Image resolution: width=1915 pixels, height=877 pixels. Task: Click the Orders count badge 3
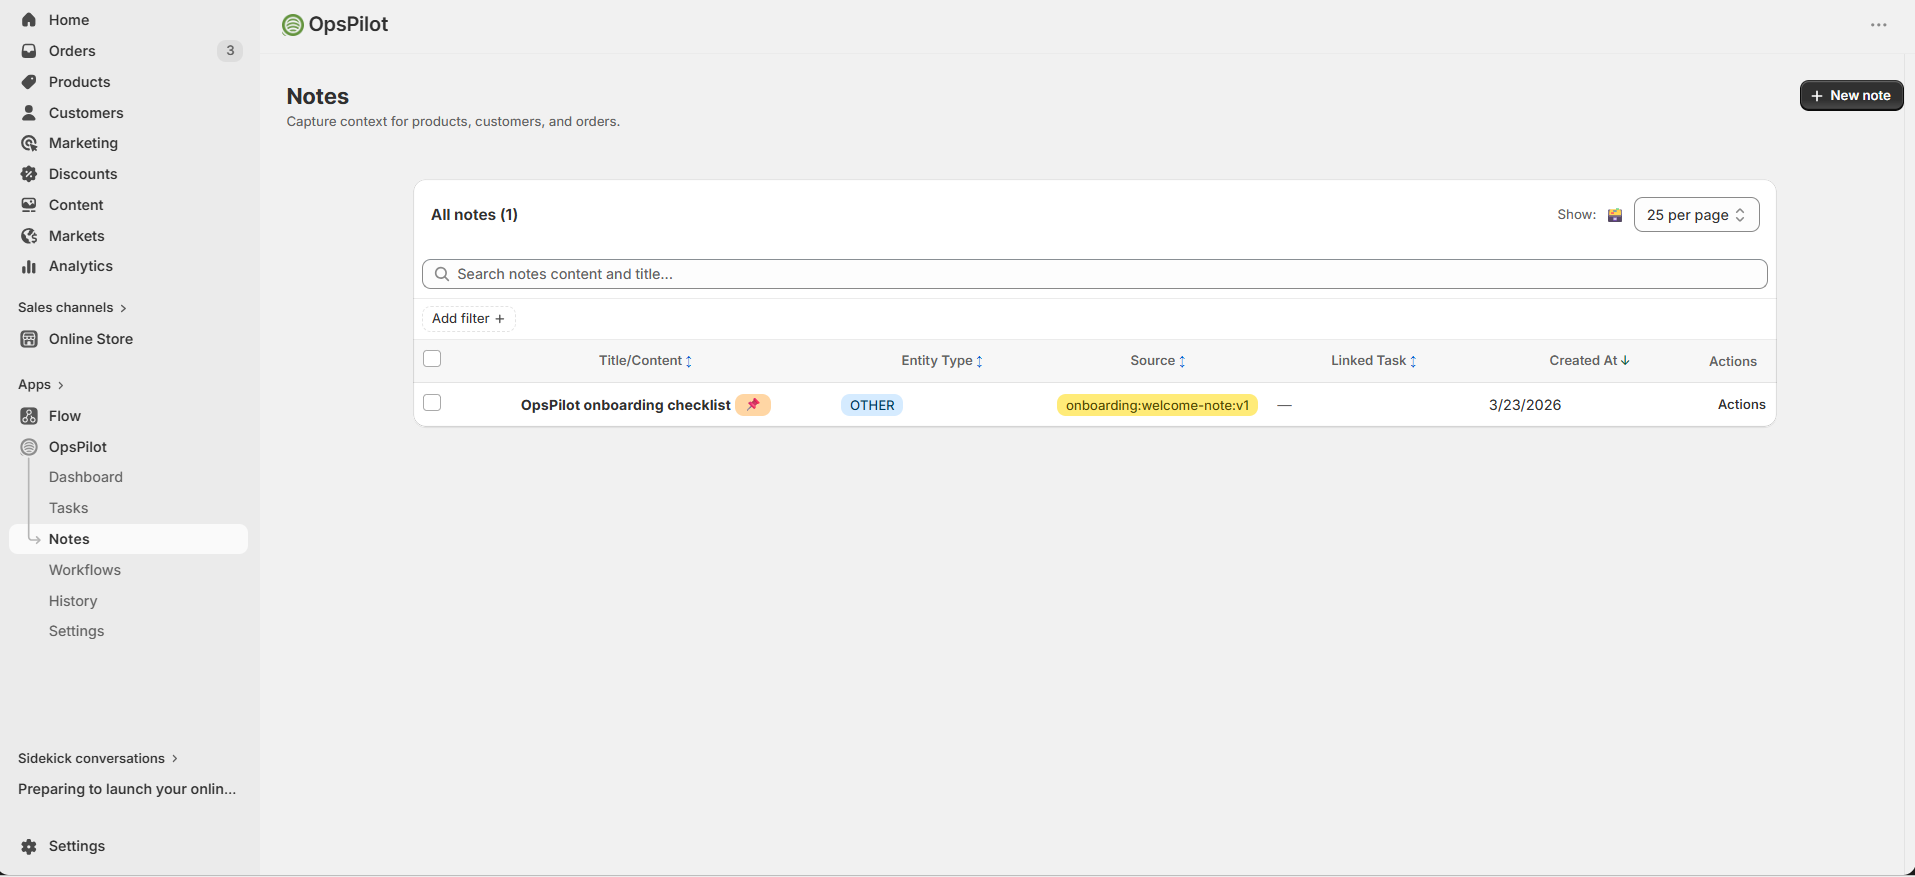(x=230, y=51)
